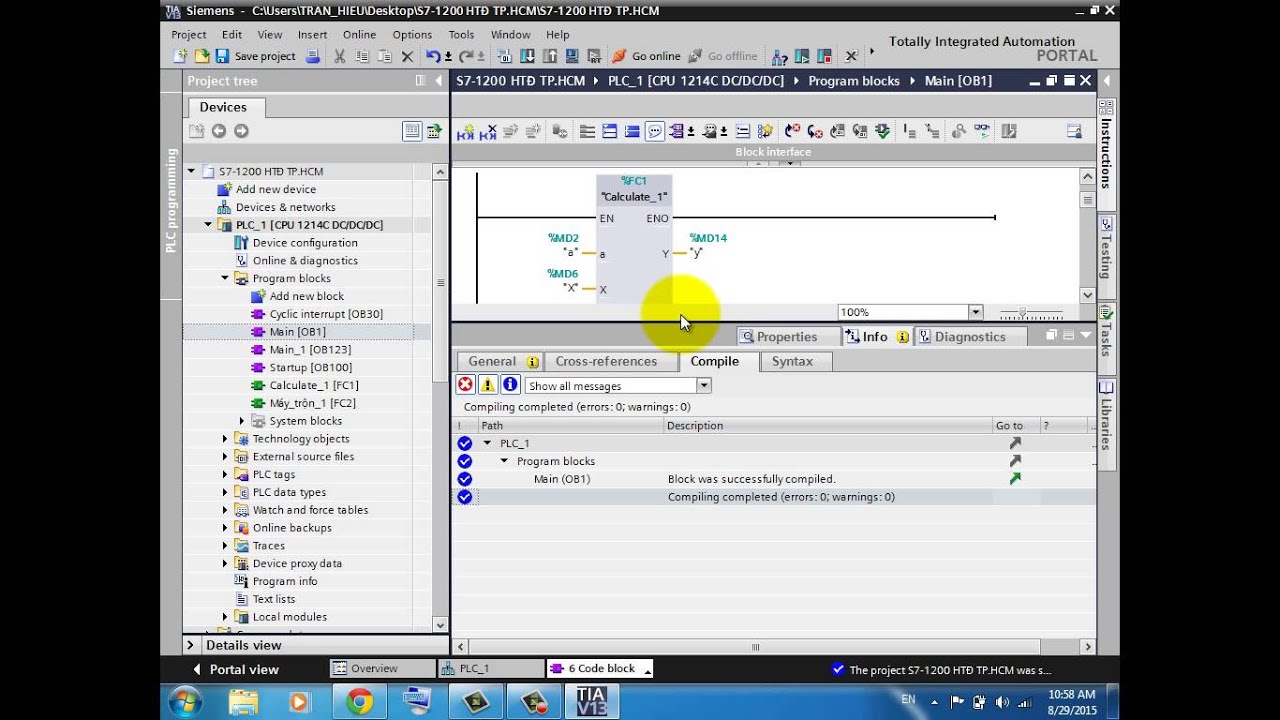Click Accessible devices icon in toolbar
The height and width of the screenshot is (720, 1280).
780,56
